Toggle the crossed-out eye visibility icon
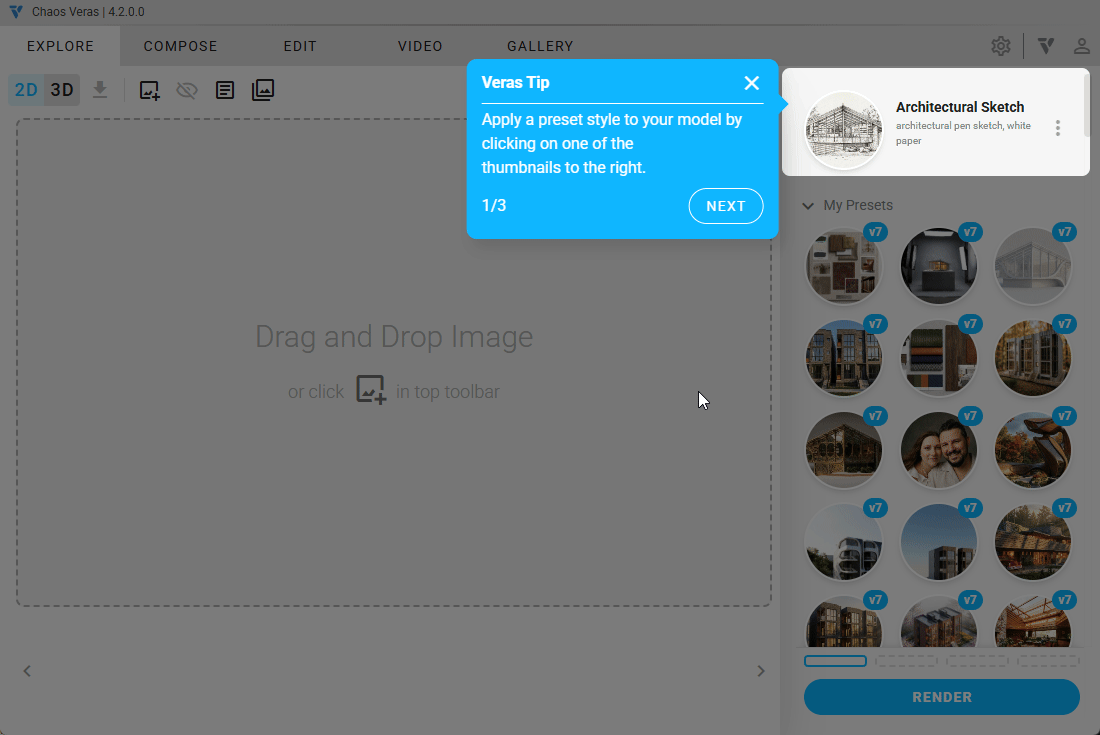The height and width of the screenshot is (735, 1100). pyautogui.click(x=187, y=90)
